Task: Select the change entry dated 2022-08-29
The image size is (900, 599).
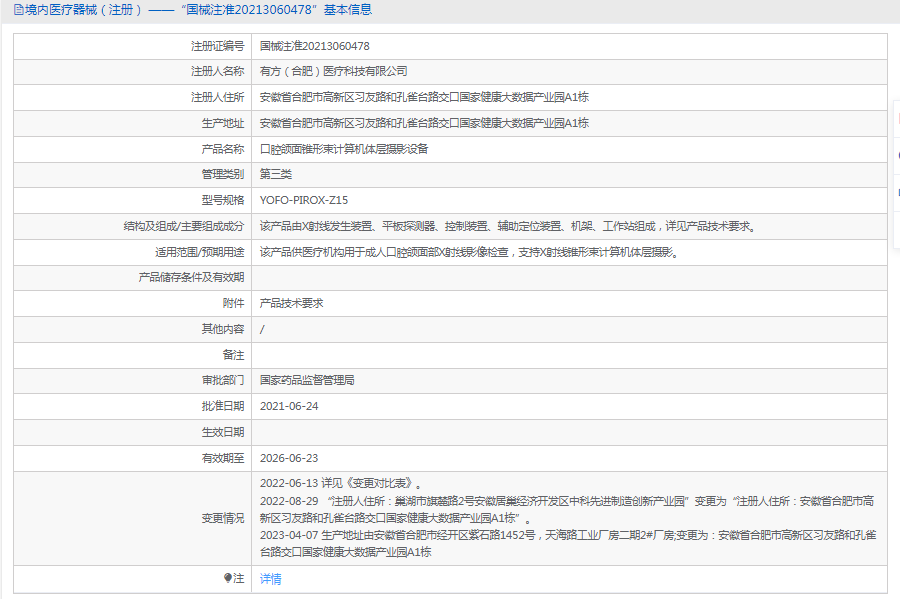Action: click(x=567, y=509)
